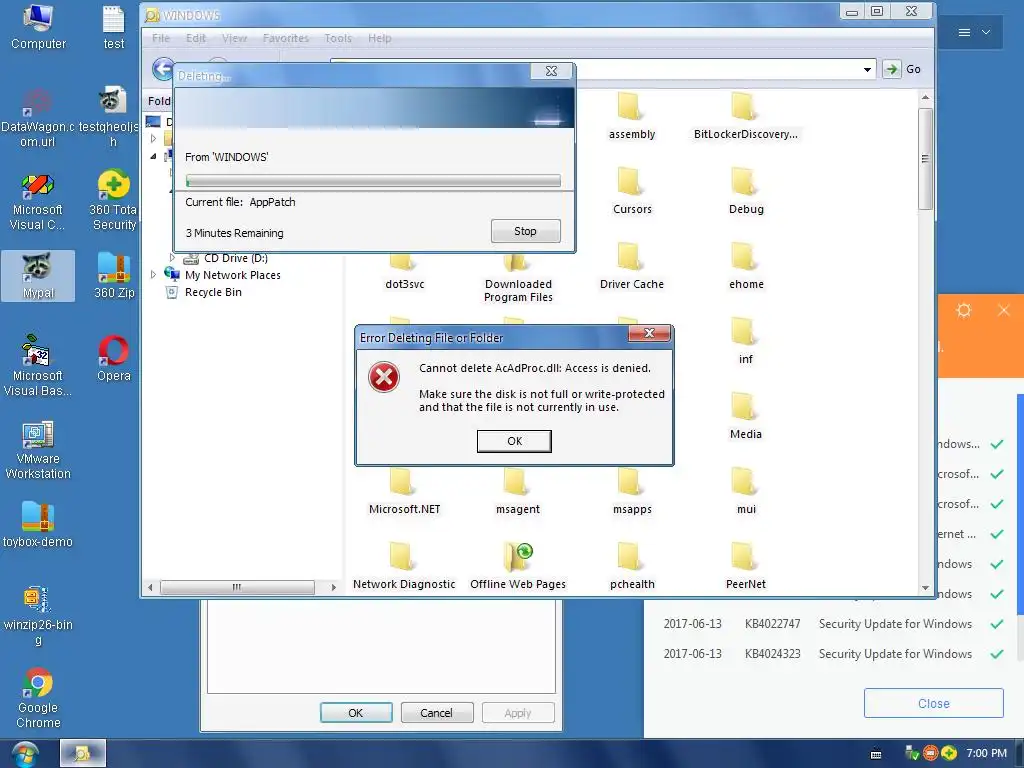Expand the CD Drive (D:) tree node
Image resolution: width=1024 pixels, height=768 pixels.
point(172,258)
